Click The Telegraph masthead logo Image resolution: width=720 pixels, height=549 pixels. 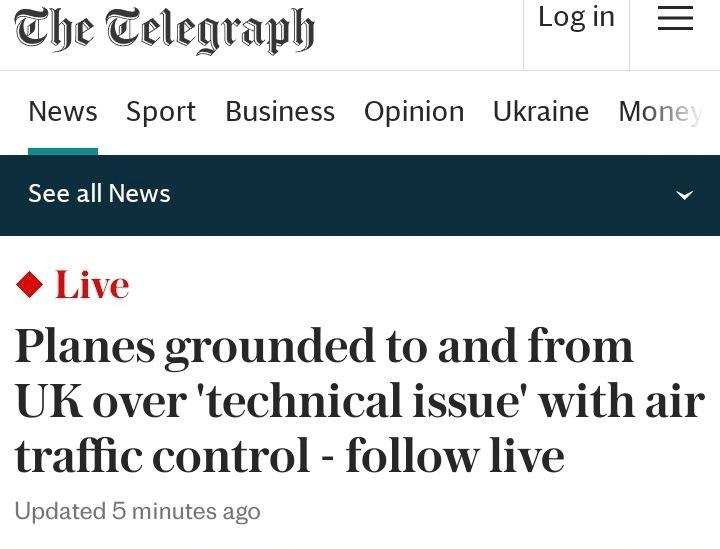164,30
